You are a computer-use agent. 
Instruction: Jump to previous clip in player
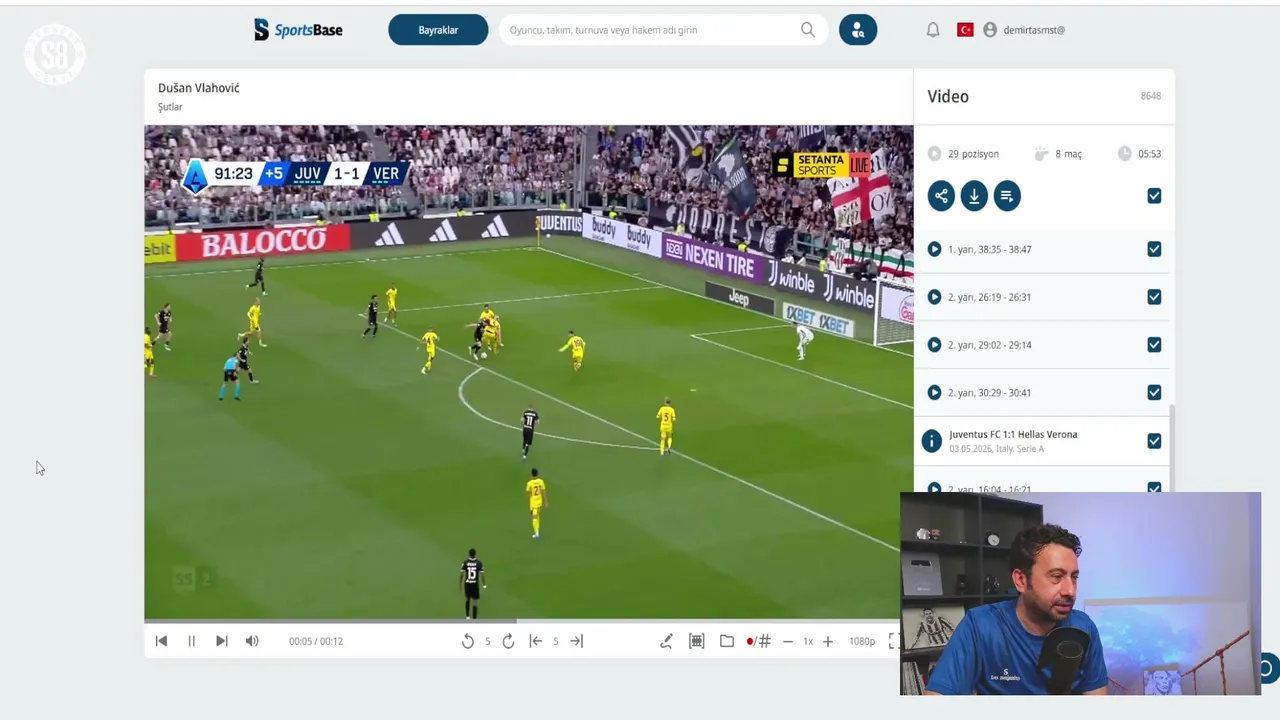pos(161,641)
